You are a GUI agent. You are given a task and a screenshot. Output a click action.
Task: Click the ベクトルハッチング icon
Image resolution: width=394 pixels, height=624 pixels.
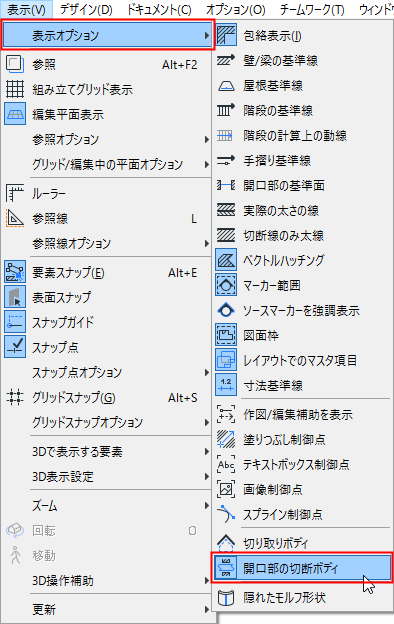[x=226, y=260]
